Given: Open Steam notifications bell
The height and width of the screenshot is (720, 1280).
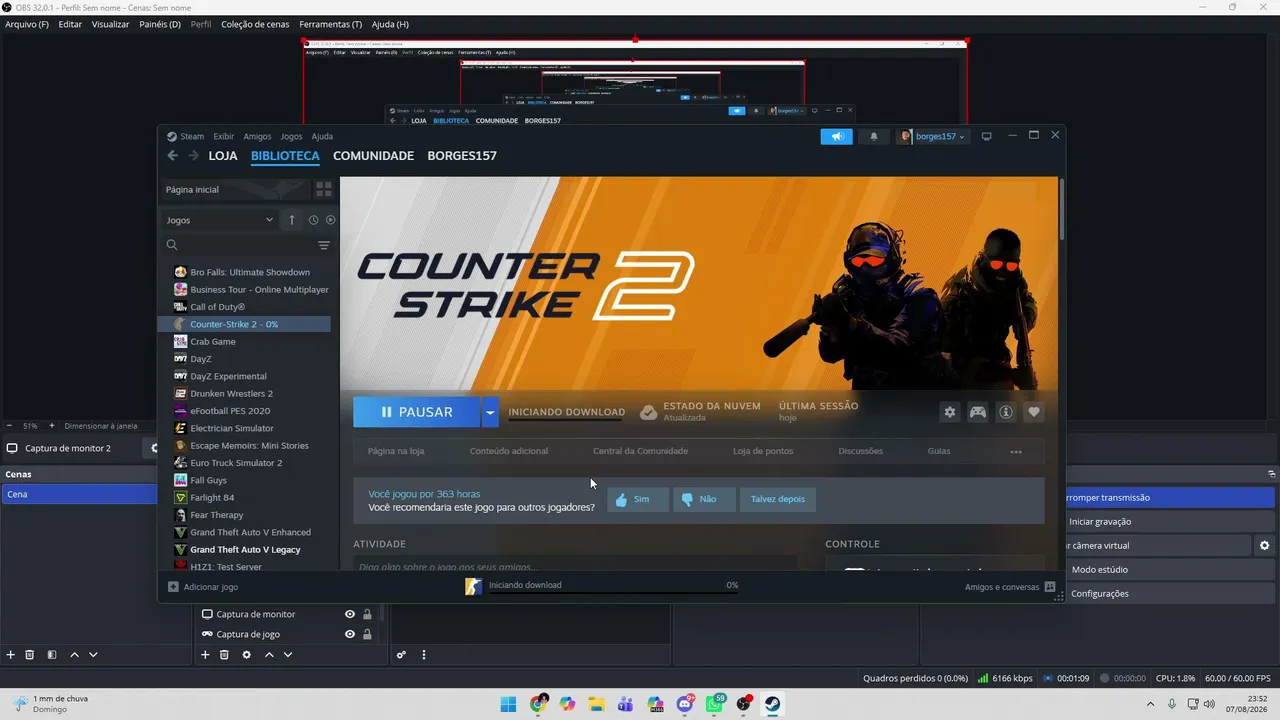Looking at the screenshot, I should (873, 136).
